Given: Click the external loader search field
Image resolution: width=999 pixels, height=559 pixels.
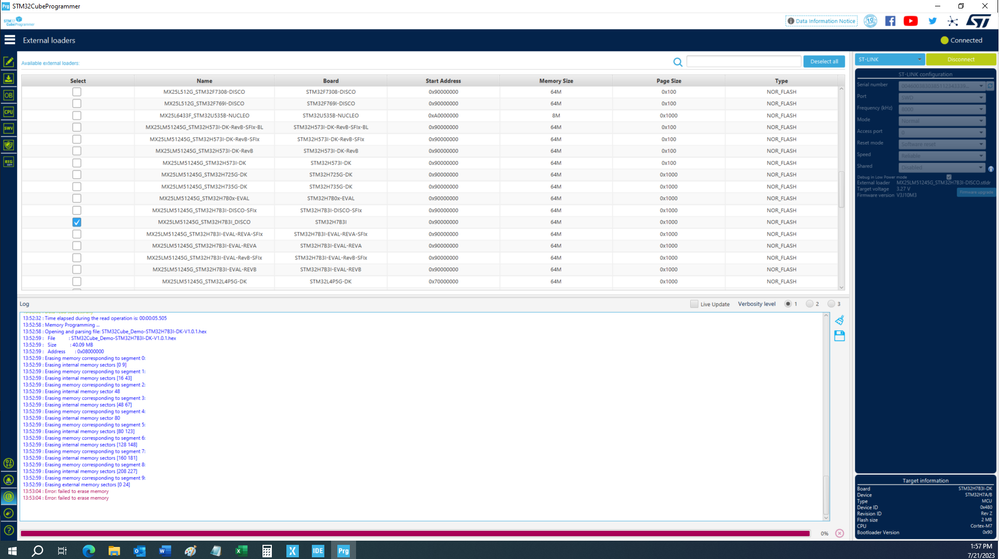Looking at the screenshot, I should coord(743,61).
